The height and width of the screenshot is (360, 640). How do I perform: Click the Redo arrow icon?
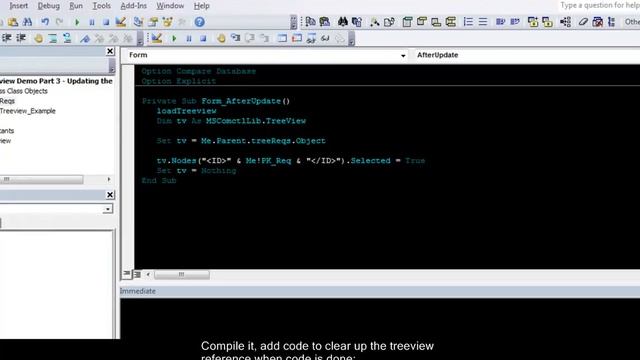pyautogui.click(x=60, y=22)
